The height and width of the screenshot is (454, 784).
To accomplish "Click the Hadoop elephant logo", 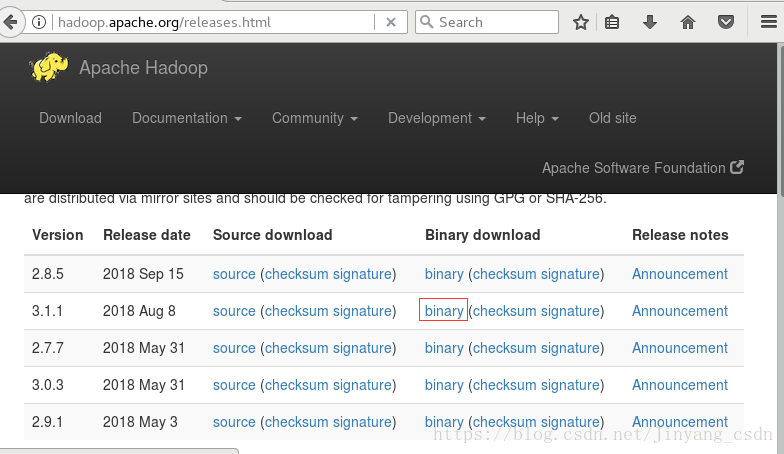I will (48, 66).
